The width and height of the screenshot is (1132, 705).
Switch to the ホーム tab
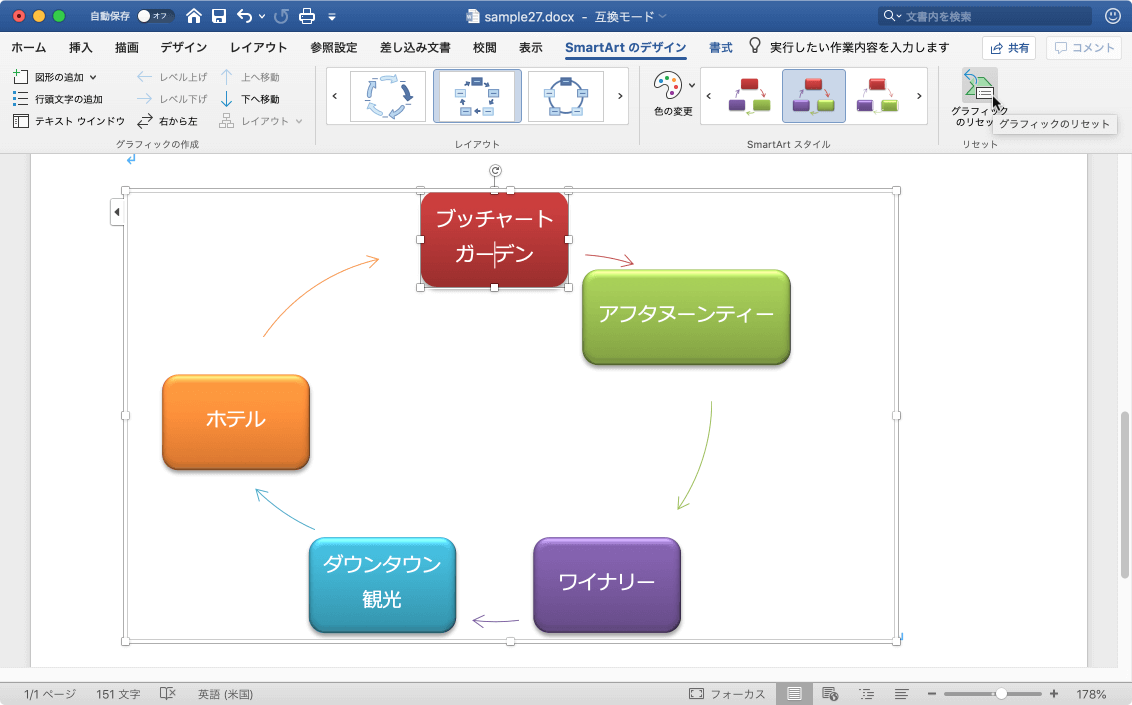(x=29, y=48)
